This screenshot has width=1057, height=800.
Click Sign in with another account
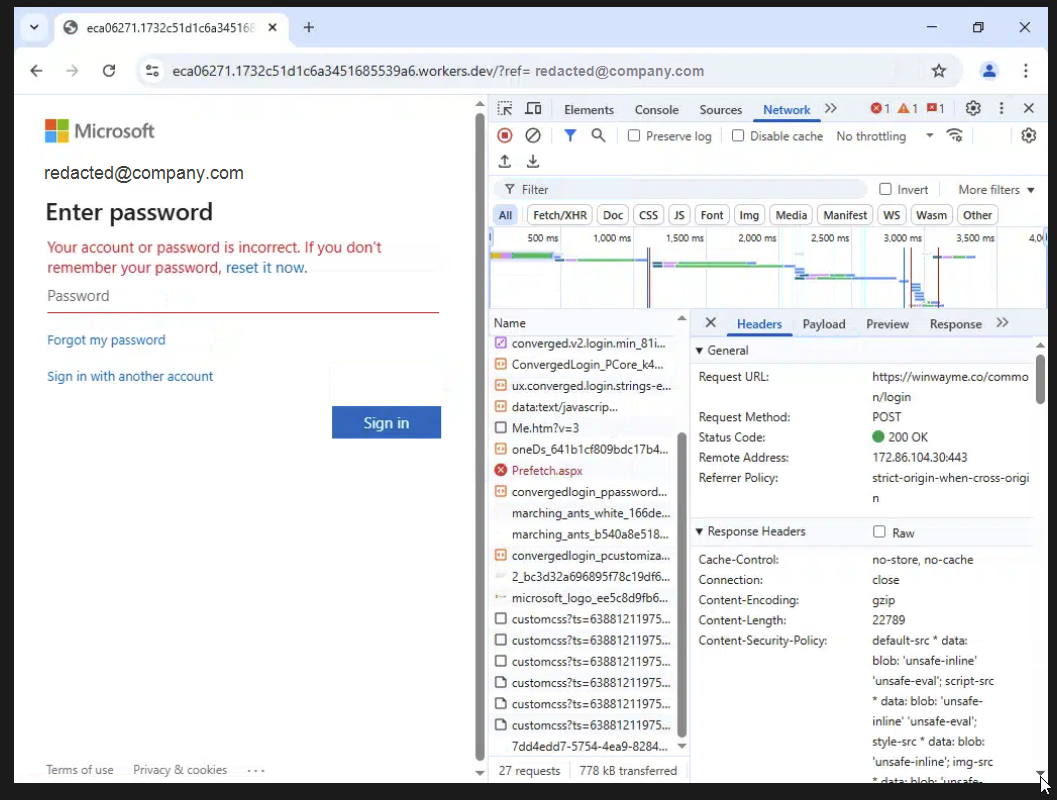point(130,377)
